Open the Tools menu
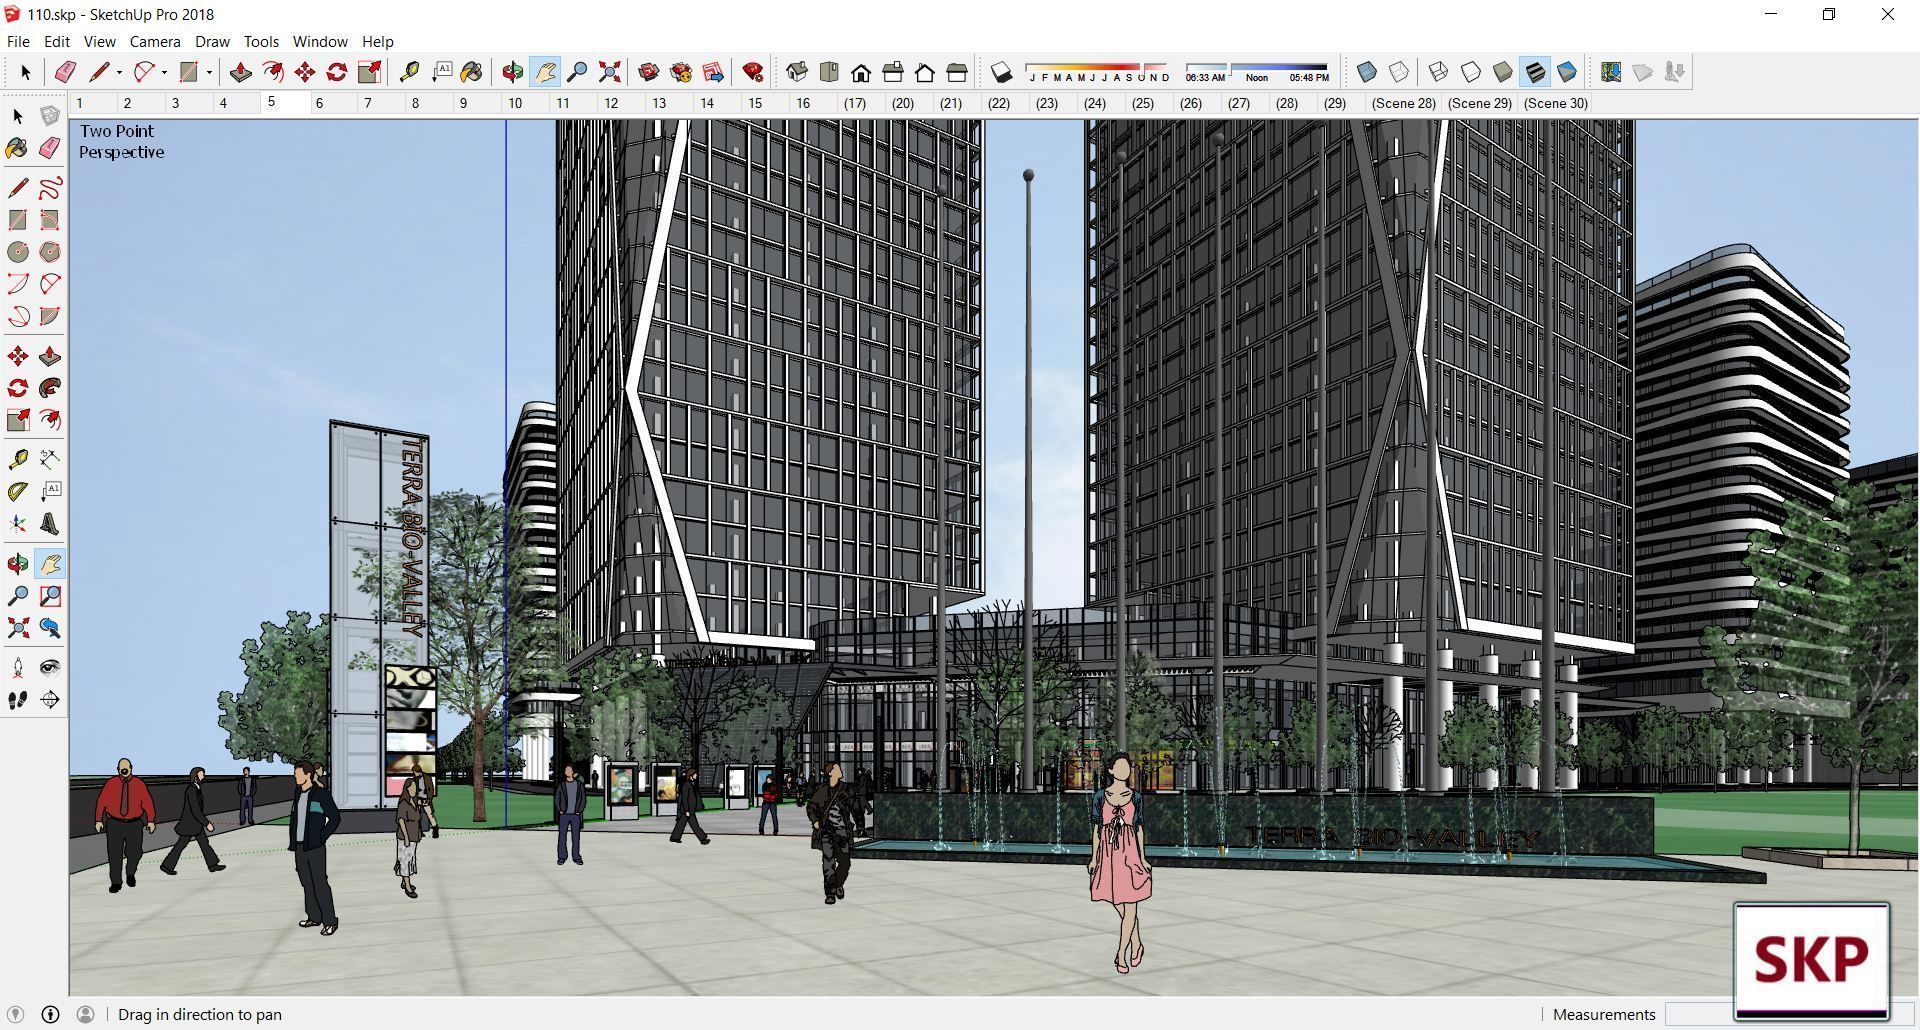 tap(261, 41)
